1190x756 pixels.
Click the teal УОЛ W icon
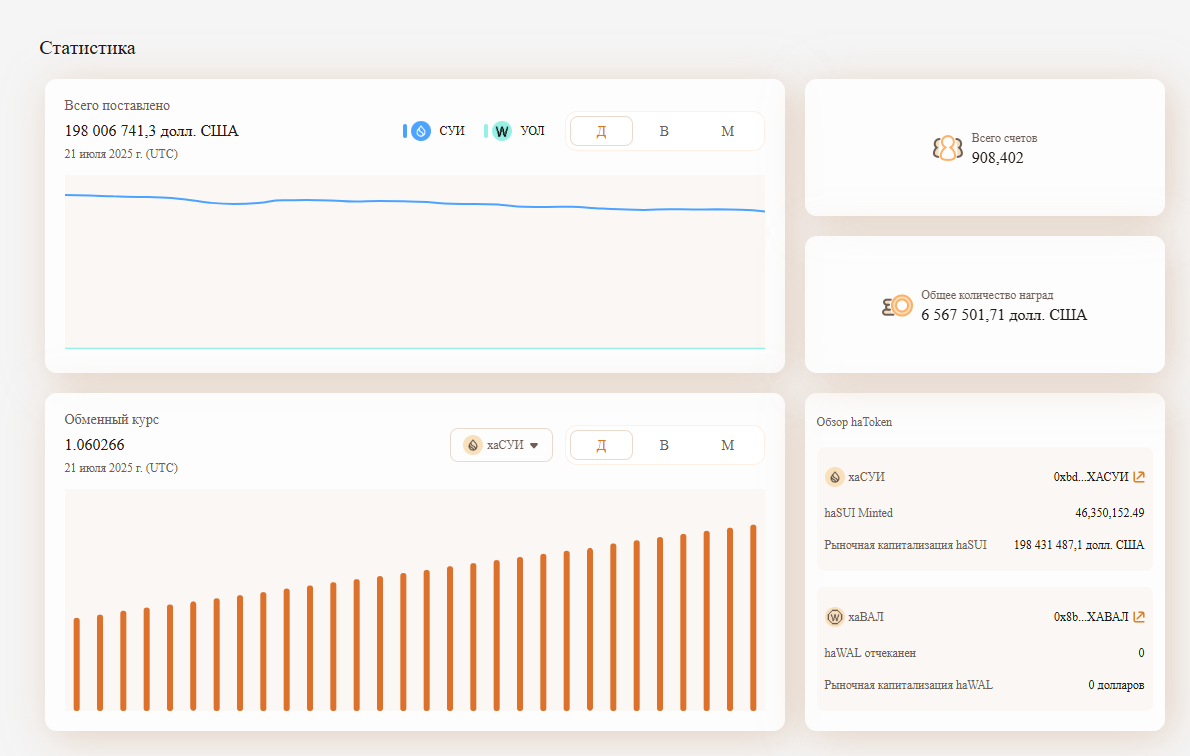pos(502,131)
